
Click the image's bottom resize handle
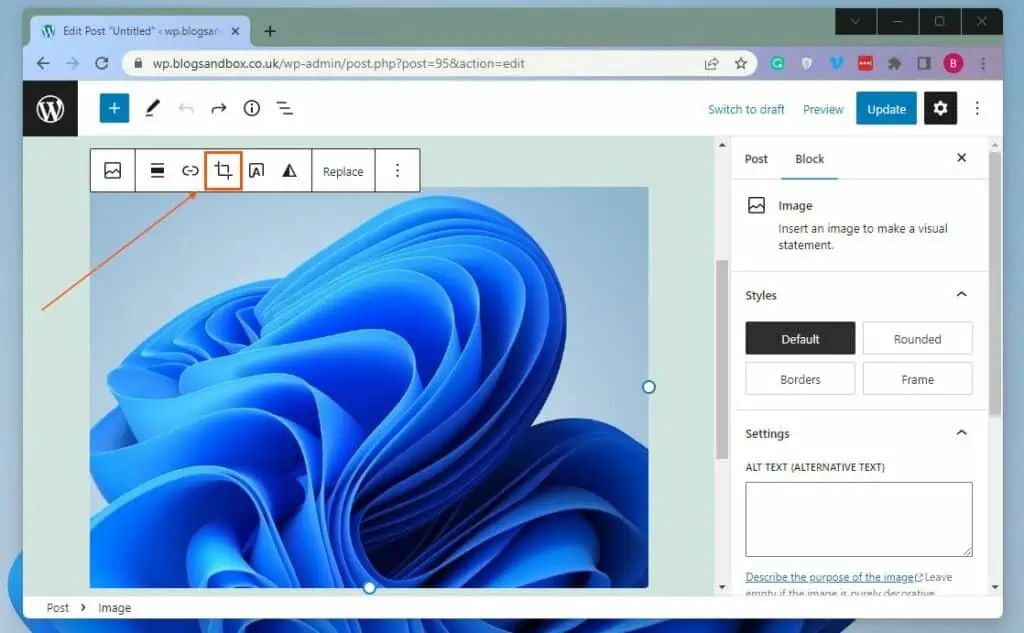click(369, 587)
